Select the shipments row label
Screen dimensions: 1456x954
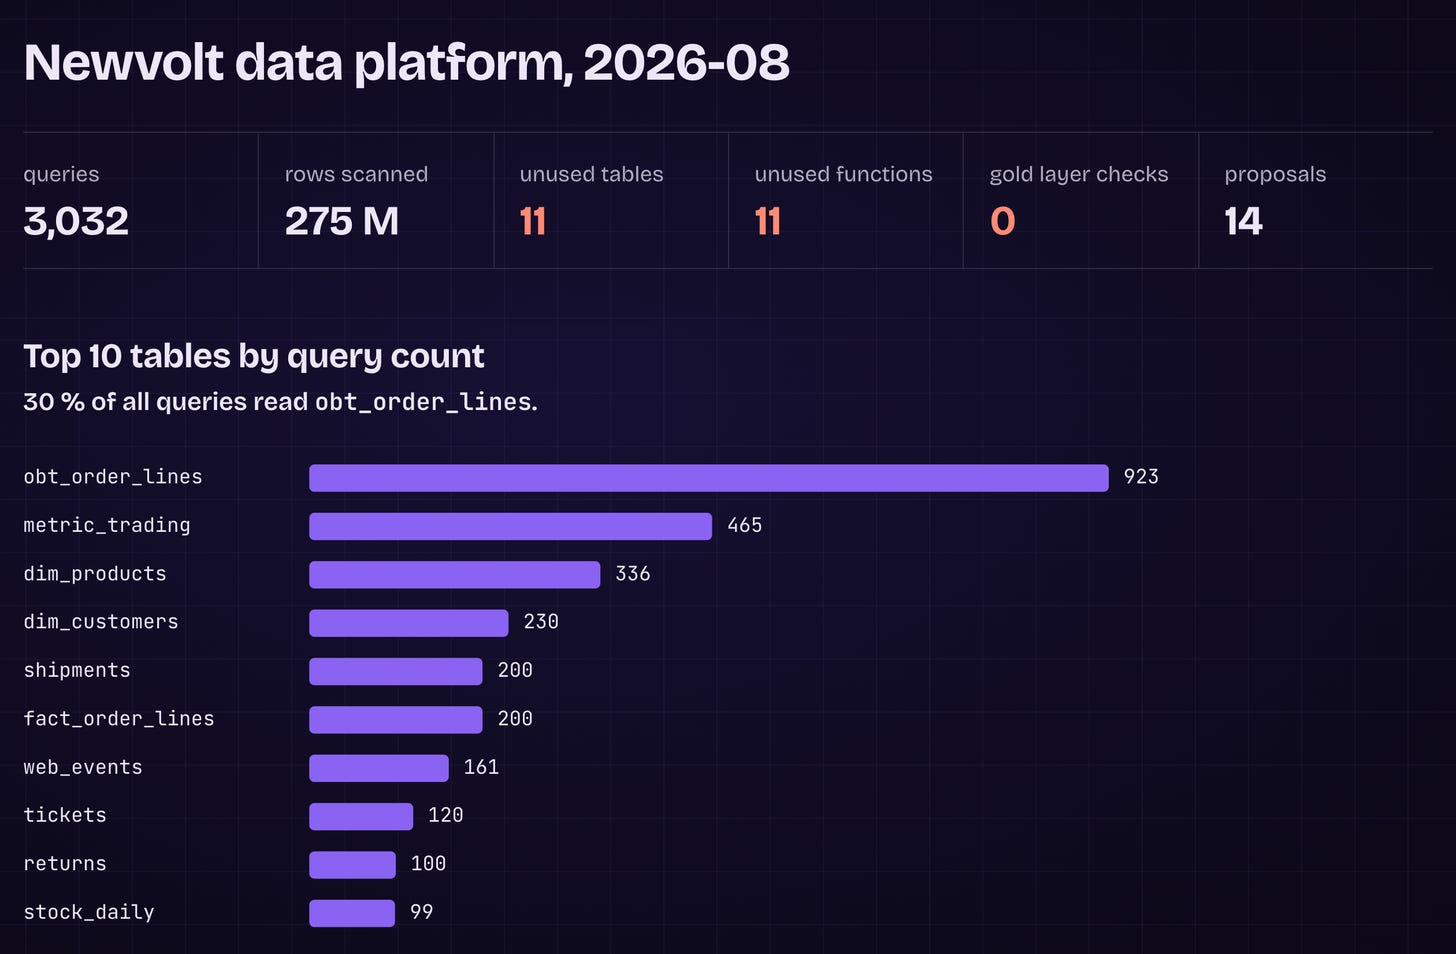tap(77, 670)
